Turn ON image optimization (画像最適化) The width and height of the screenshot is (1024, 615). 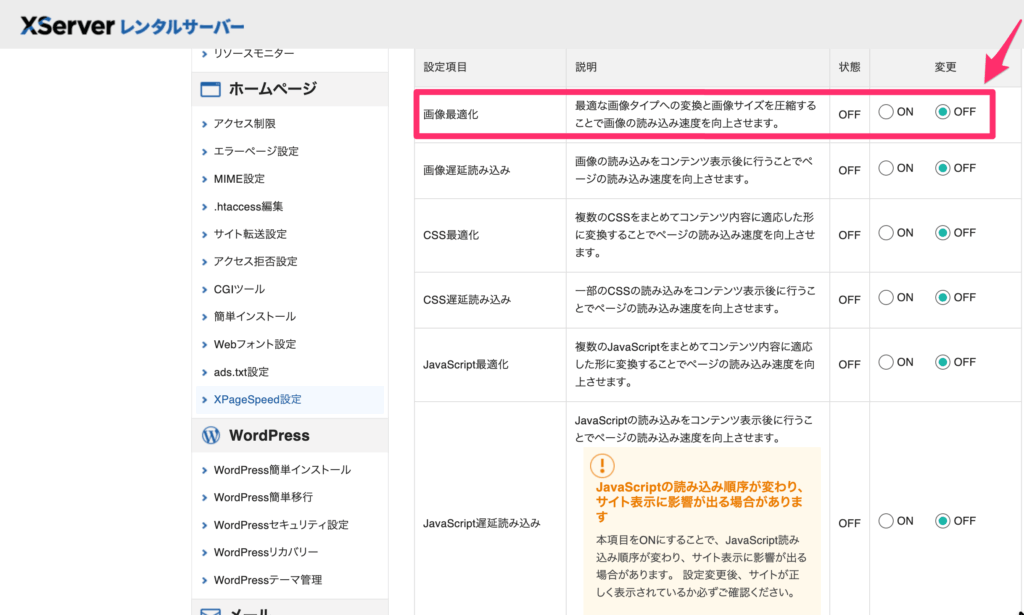tap(886, 112)
